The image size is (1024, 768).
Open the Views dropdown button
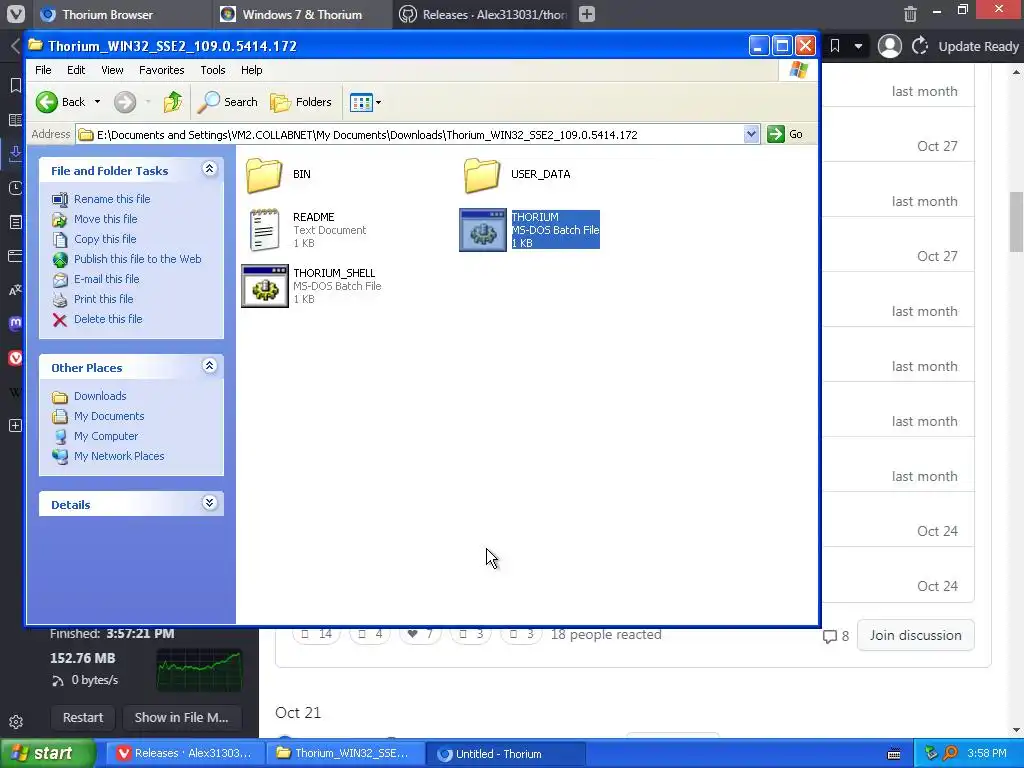pyautogui.click(x=365, y=102)
